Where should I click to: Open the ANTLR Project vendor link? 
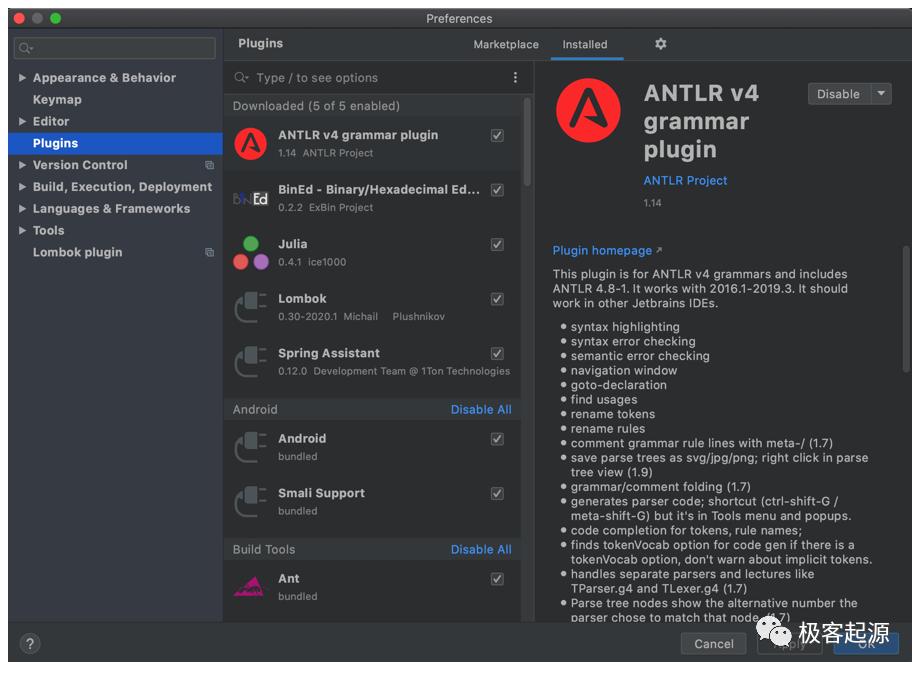685,181
